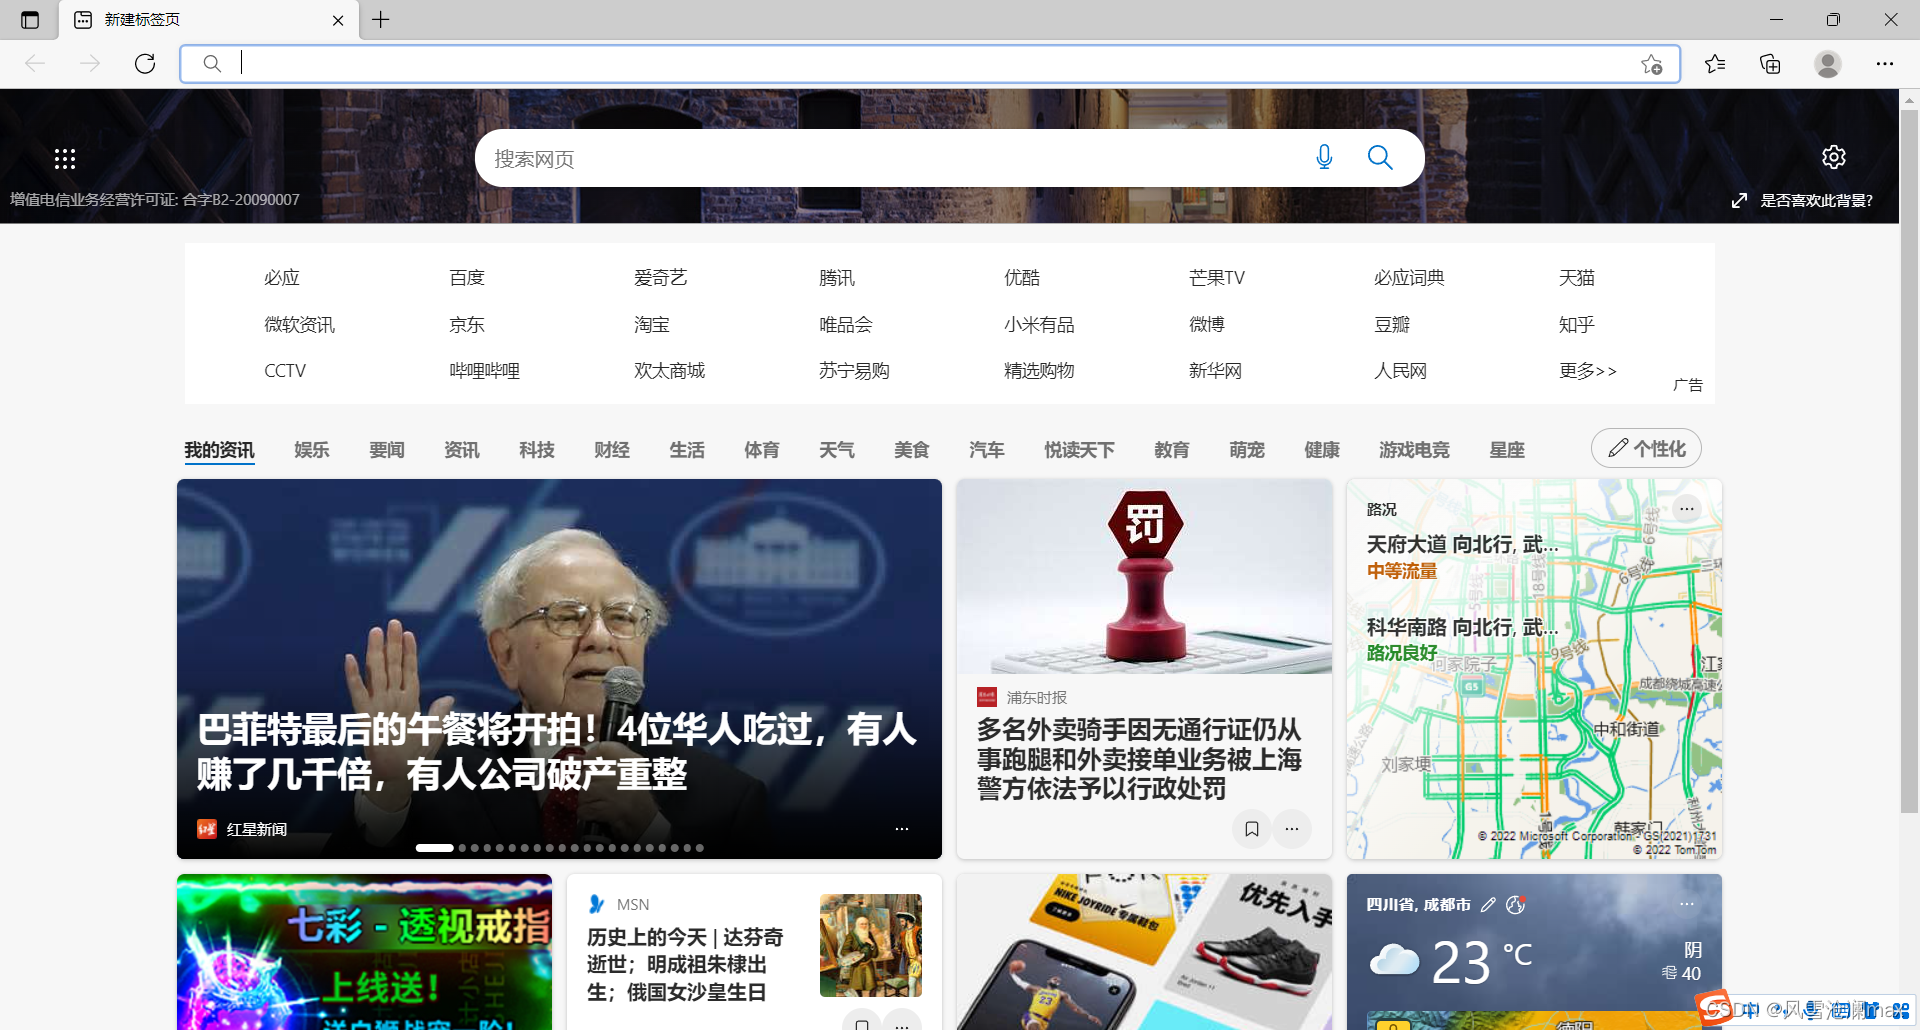Open the app launcher grid icon

(65, 158)
